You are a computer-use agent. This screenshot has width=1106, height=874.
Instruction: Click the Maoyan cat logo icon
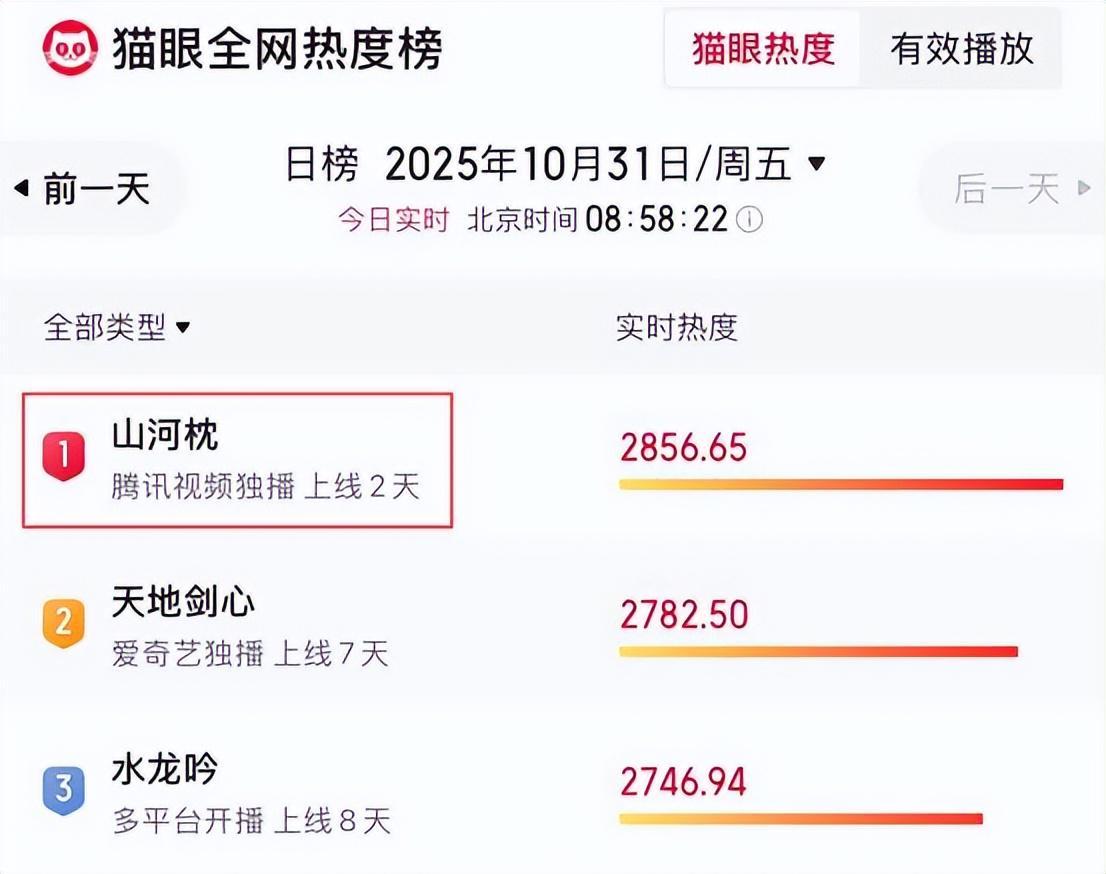[70, 47]
